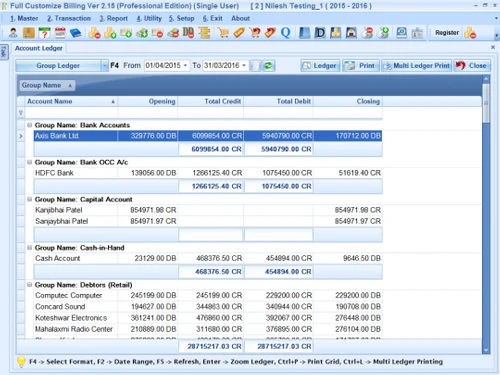Viewport: 500px width, 375px height.
Task: Select the Koteshwar Electronics row
Action: coord(208,318)
